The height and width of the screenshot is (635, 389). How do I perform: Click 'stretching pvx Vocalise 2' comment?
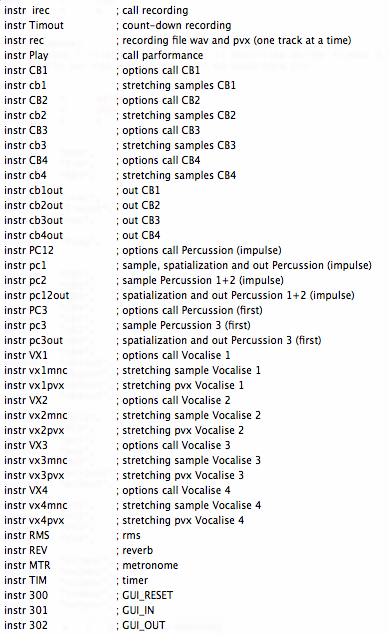[183, 430]
